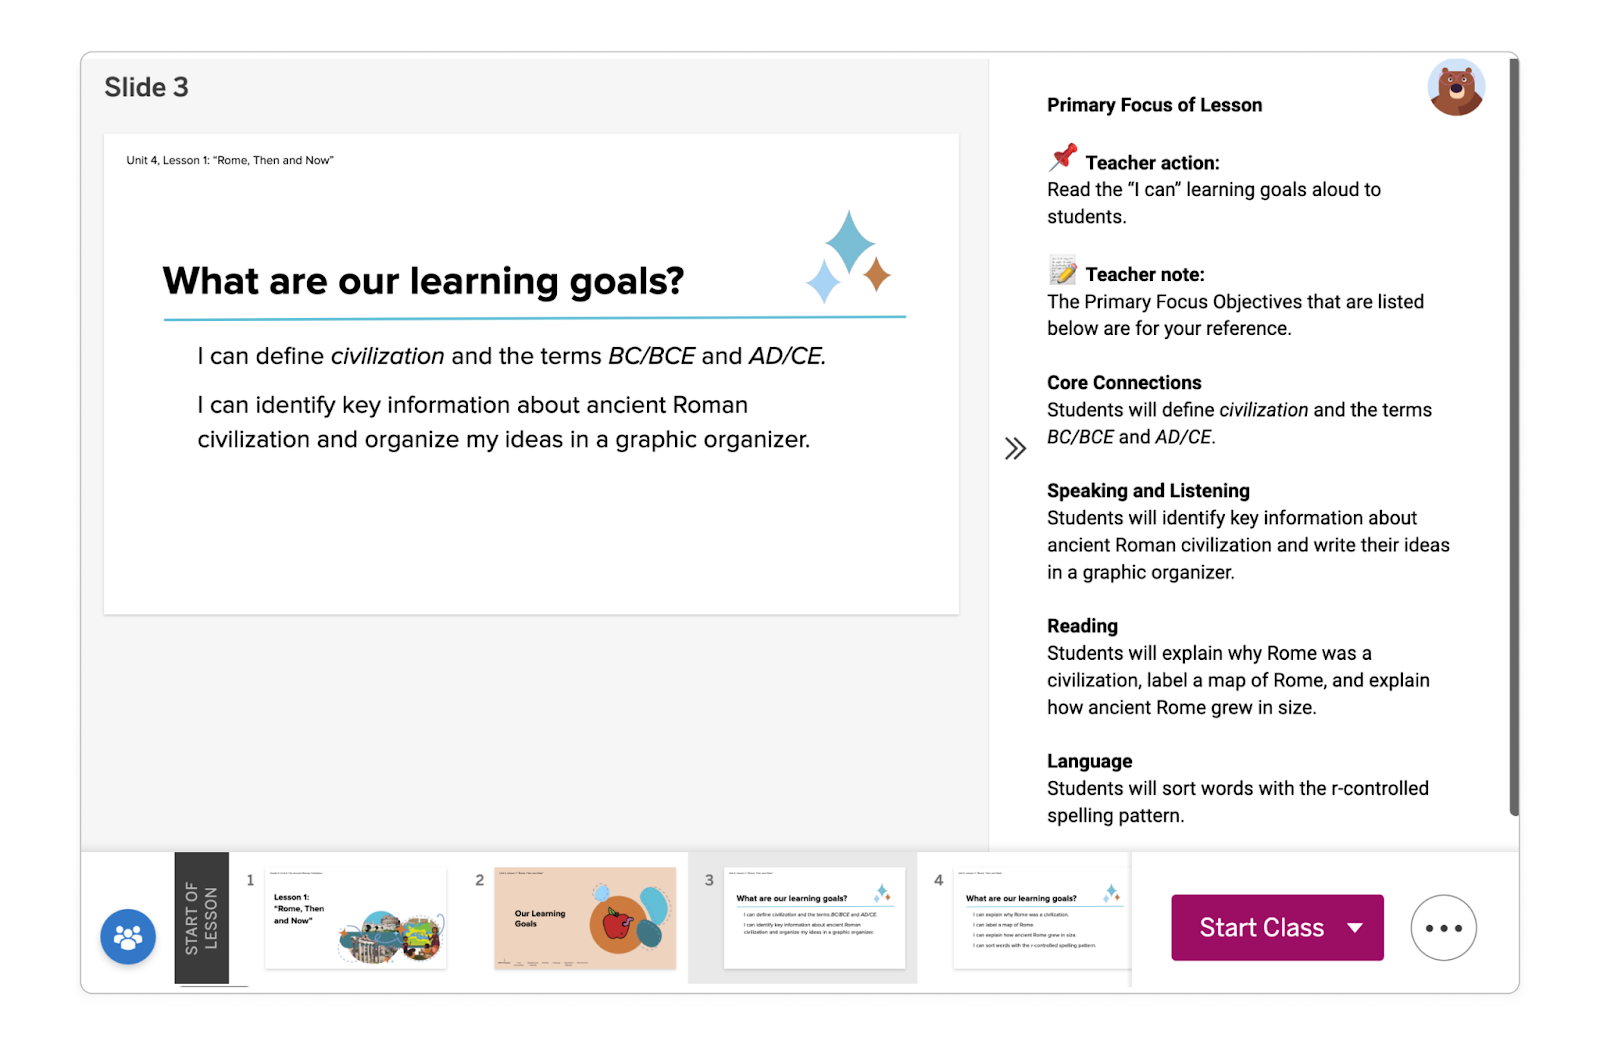
Task: Open the Start Class dropdown arrow
Action: (1354, 927)
